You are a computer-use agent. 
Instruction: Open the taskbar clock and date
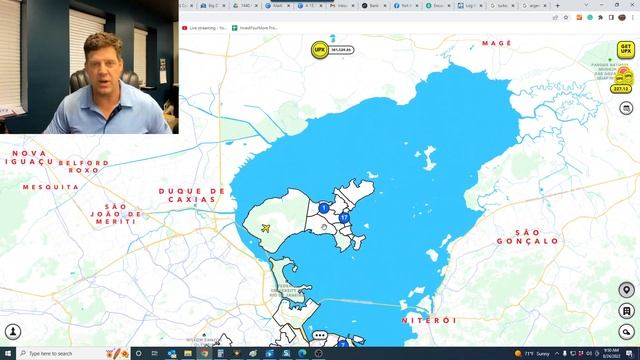tap(611, 353)
